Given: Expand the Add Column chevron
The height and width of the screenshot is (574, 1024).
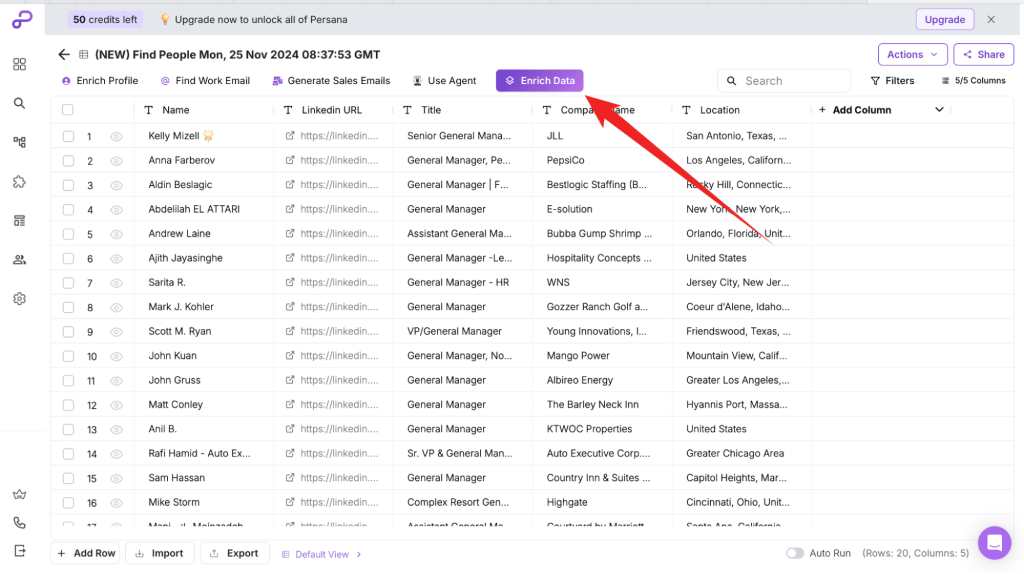Looking at the screenshot, I should click(939, 110).
